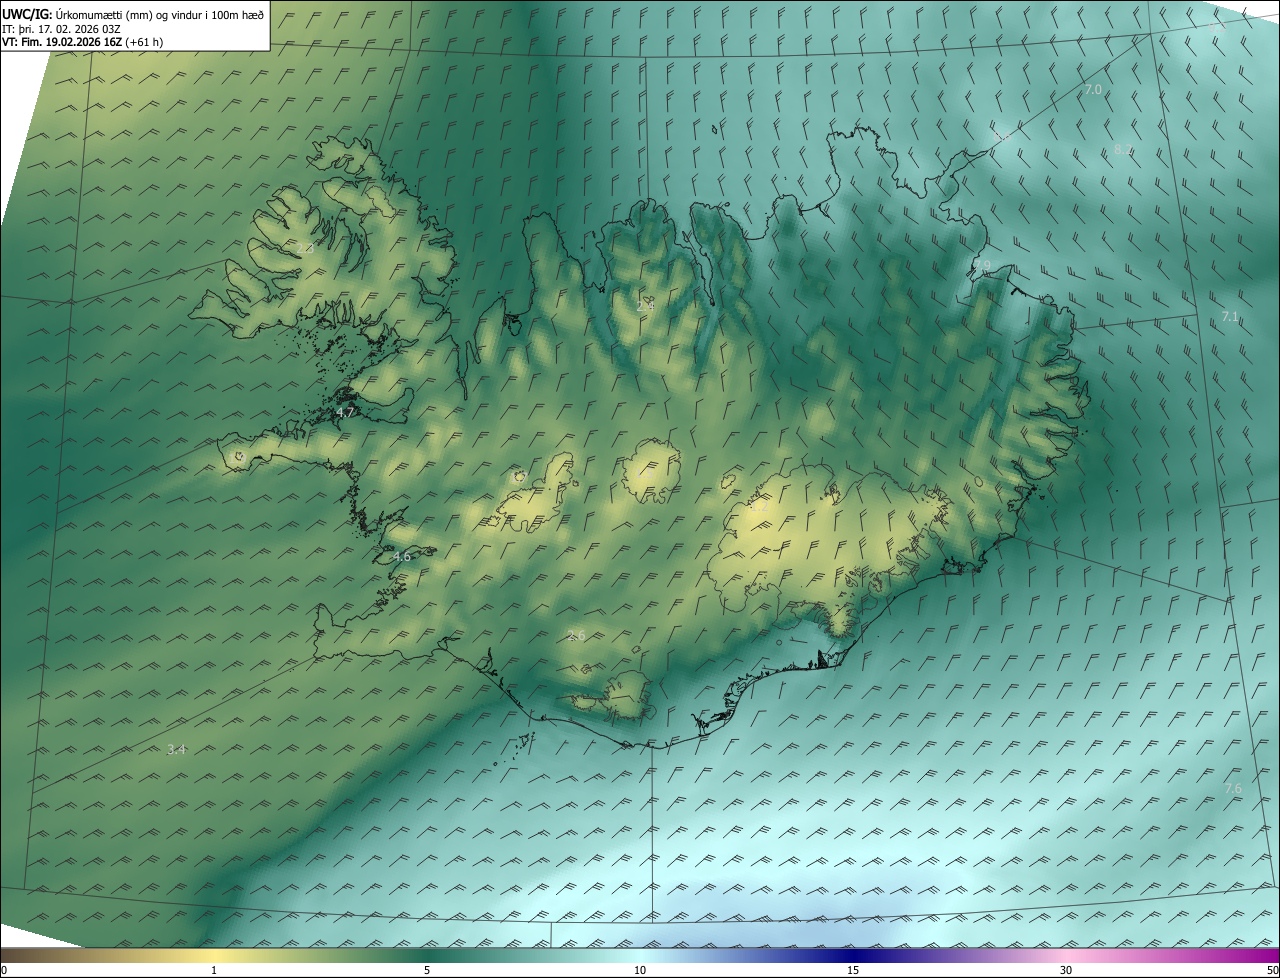
Task: Click the colour scale tick label 15
Action: 853,970
